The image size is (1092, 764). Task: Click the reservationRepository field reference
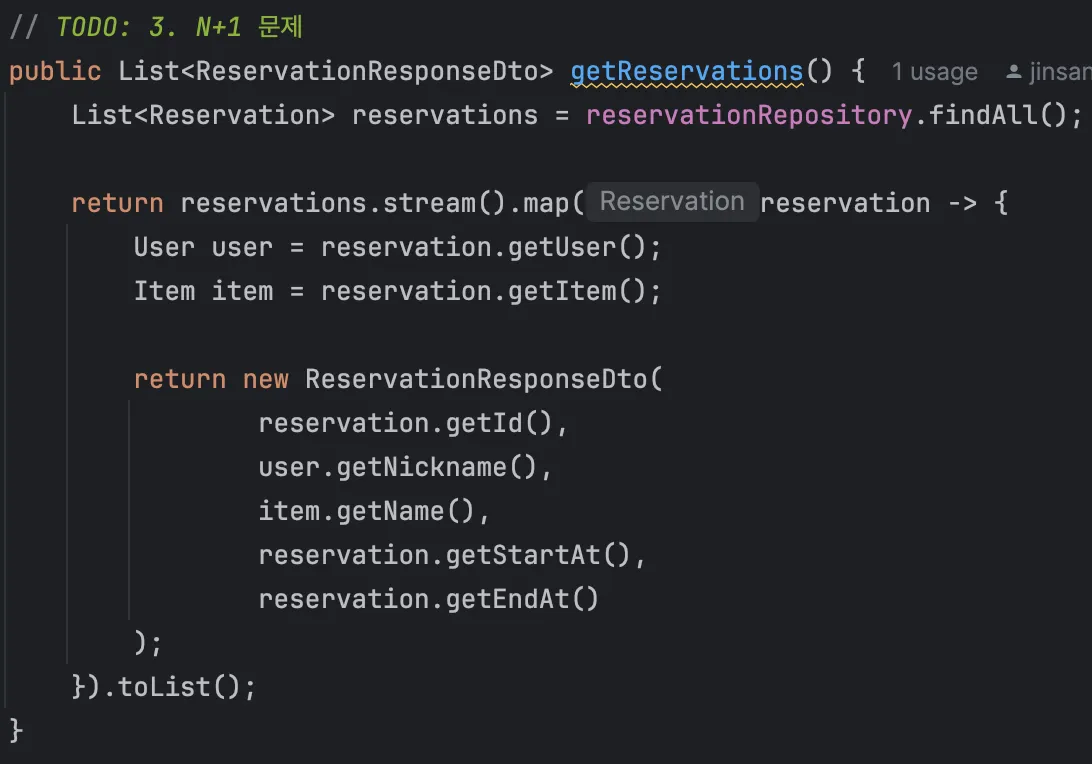point(749,115)
